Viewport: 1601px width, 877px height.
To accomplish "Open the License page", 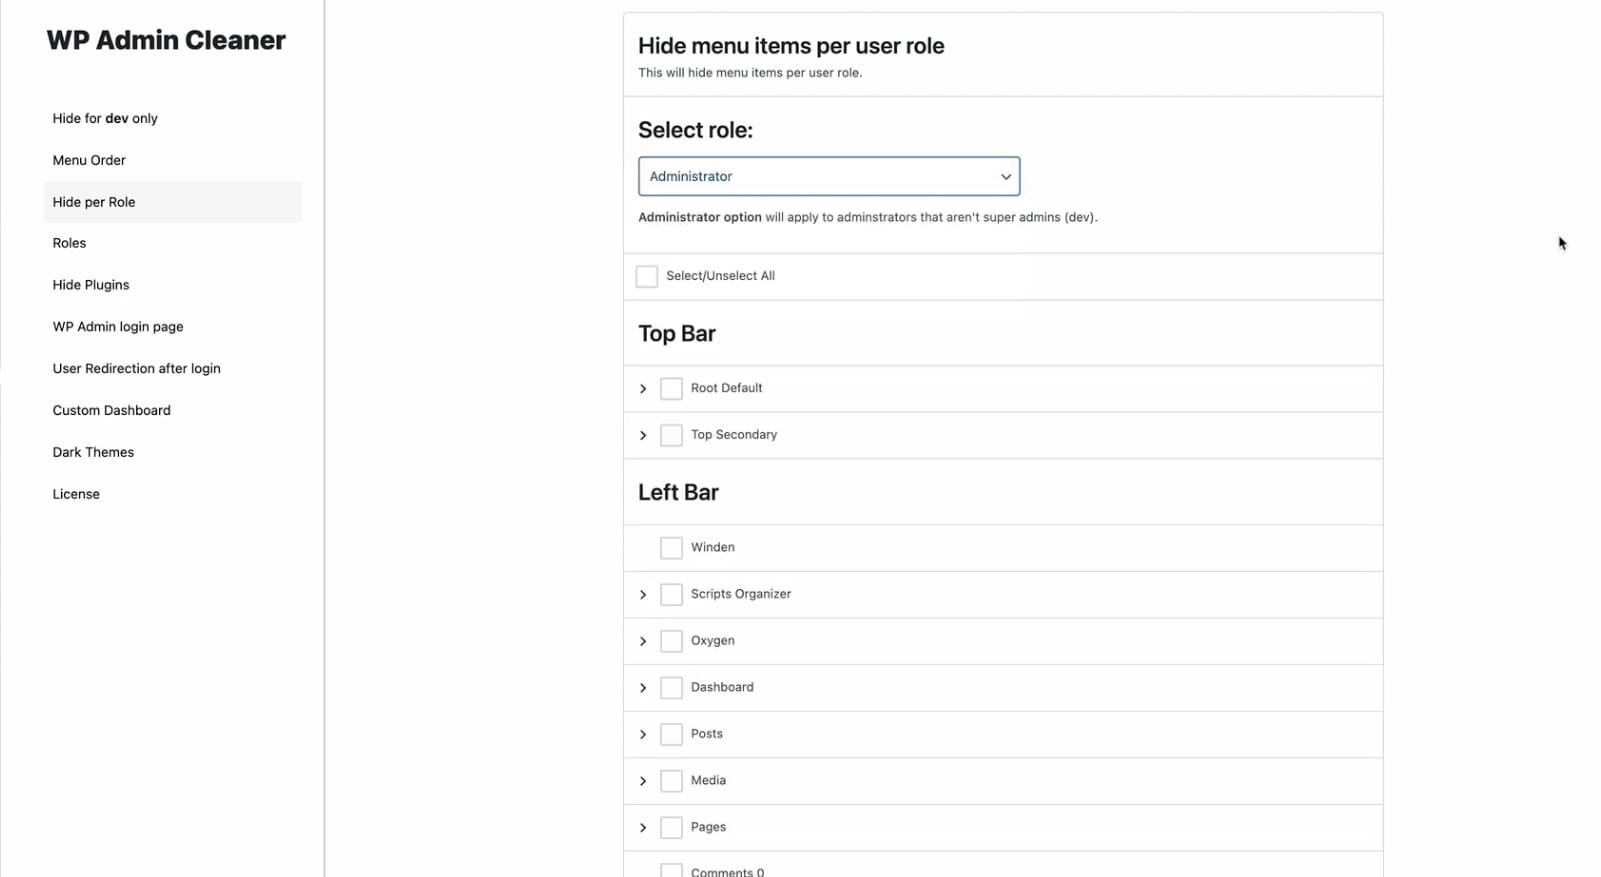I will point(76,493).
